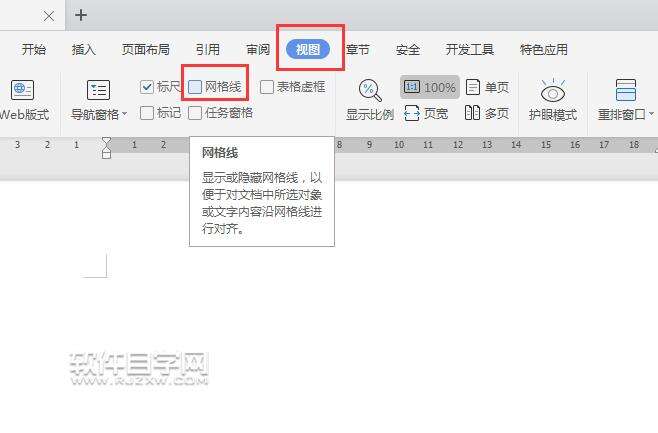Tick the 标记 checkbox
The image size is (658, 433).
pyautogui.click(x=146, y=113)
